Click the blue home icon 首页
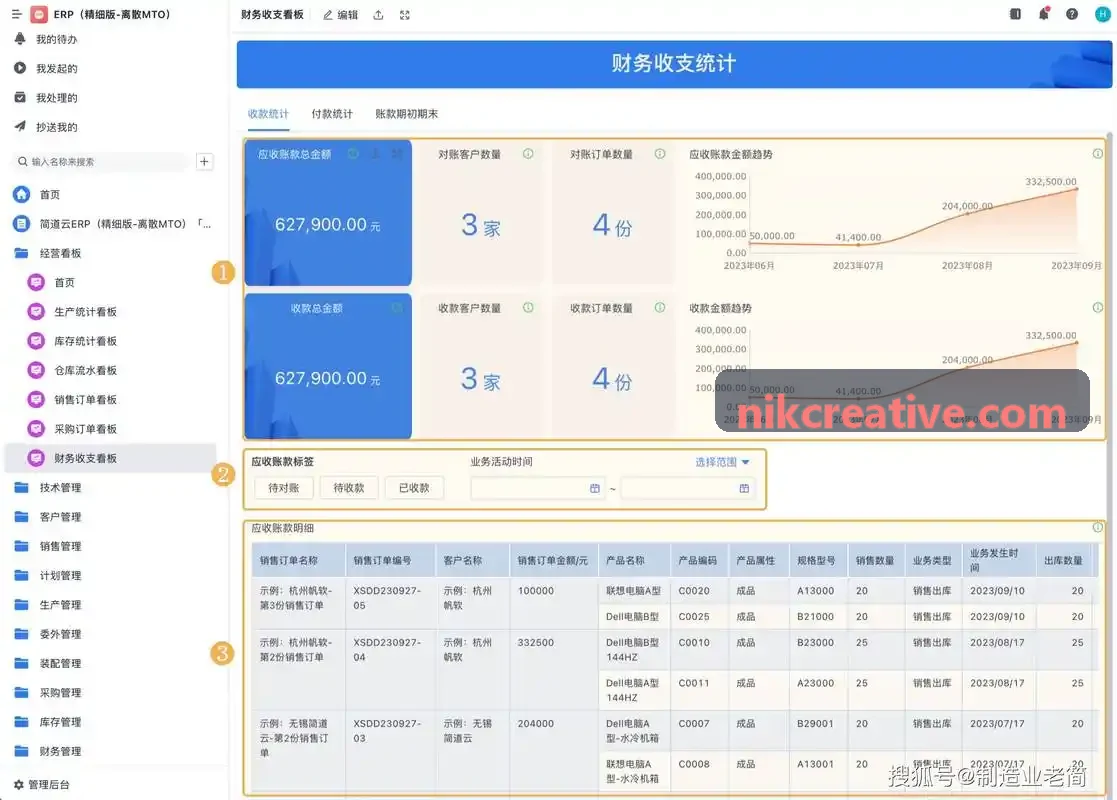This screenshot has height=800, width=1117. tap(22, 194)
